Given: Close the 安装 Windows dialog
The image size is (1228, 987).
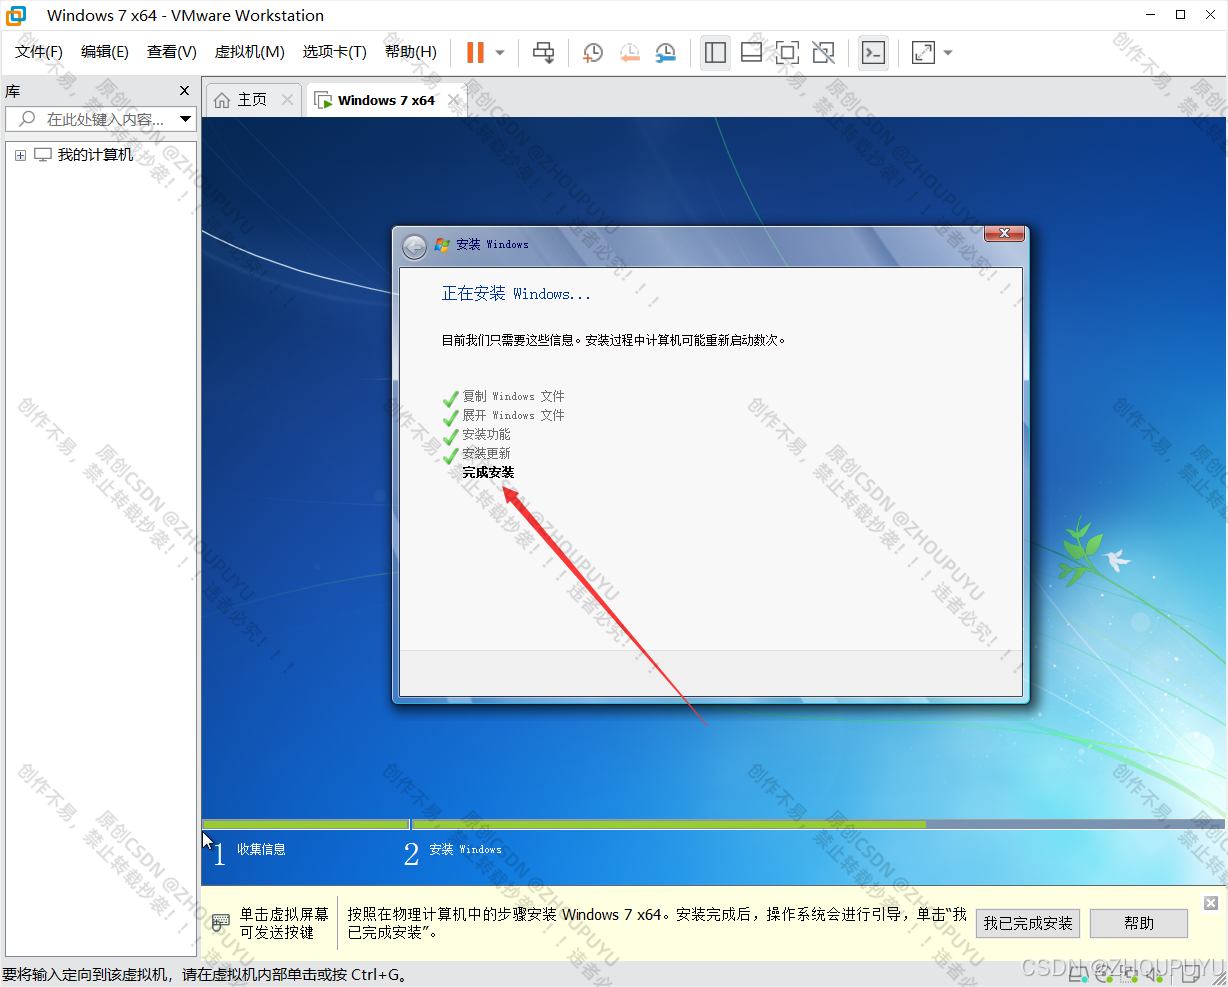Looking at the screenshot, I should 1004,233.
